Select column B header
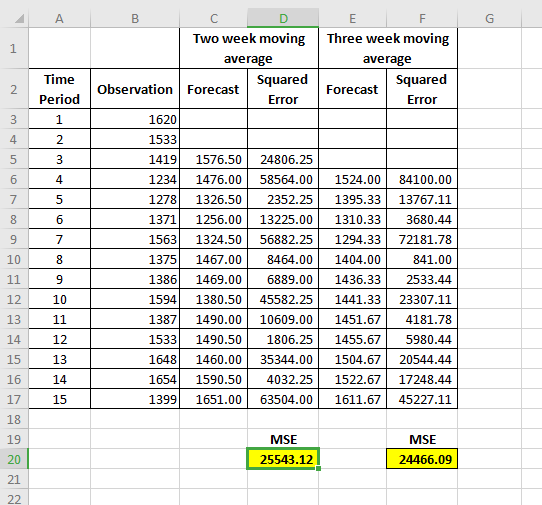 (135, 18)
